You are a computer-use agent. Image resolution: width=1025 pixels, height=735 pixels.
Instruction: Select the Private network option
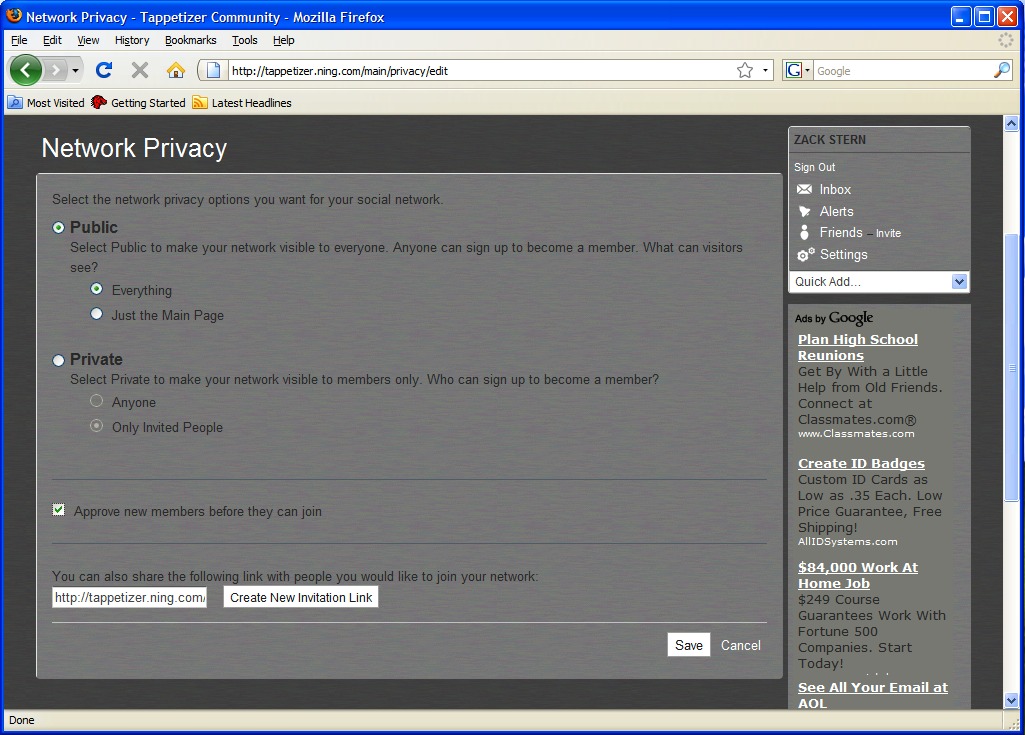59,360
